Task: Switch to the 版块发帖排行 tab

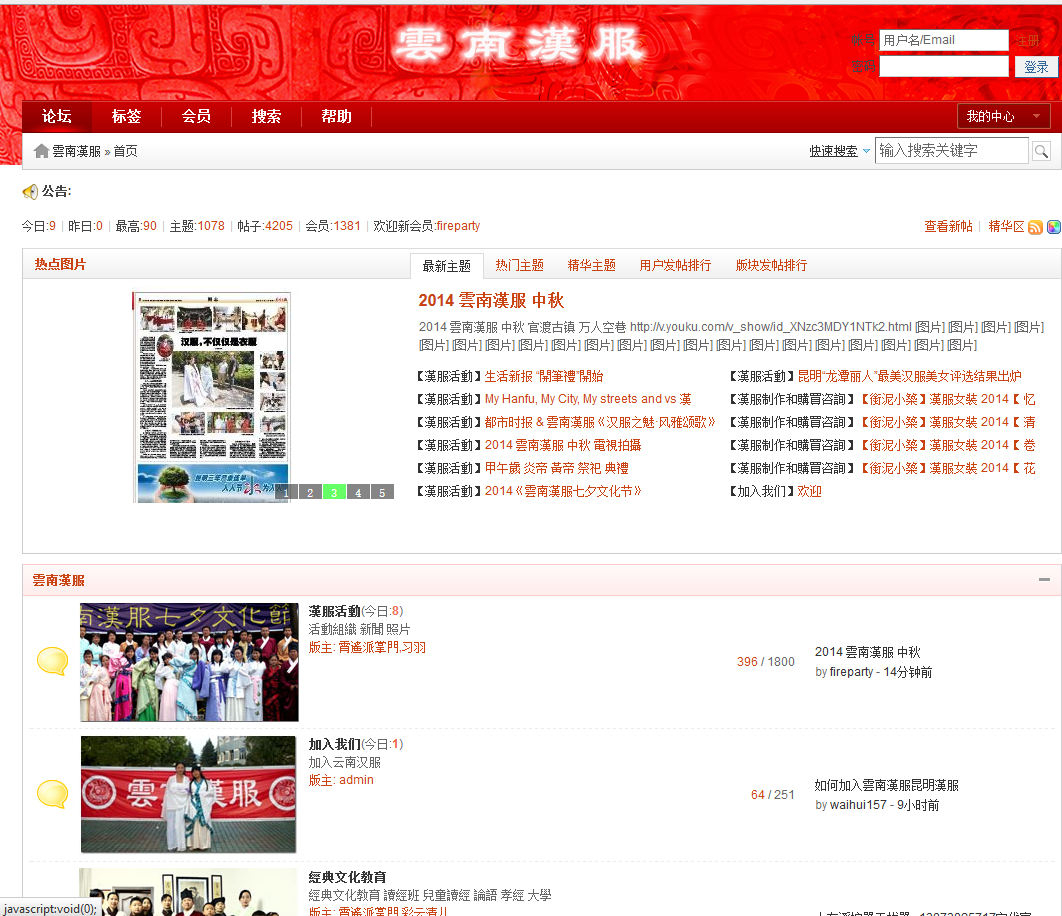Action: point(771,266)
